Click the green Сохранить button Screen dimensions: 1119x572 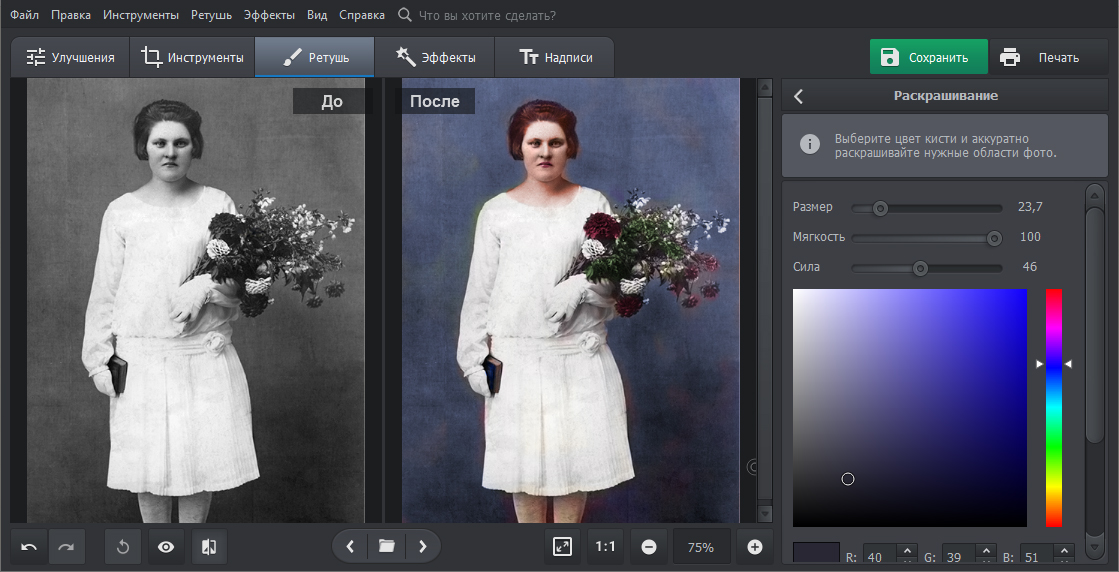click(x=927, y=57)
